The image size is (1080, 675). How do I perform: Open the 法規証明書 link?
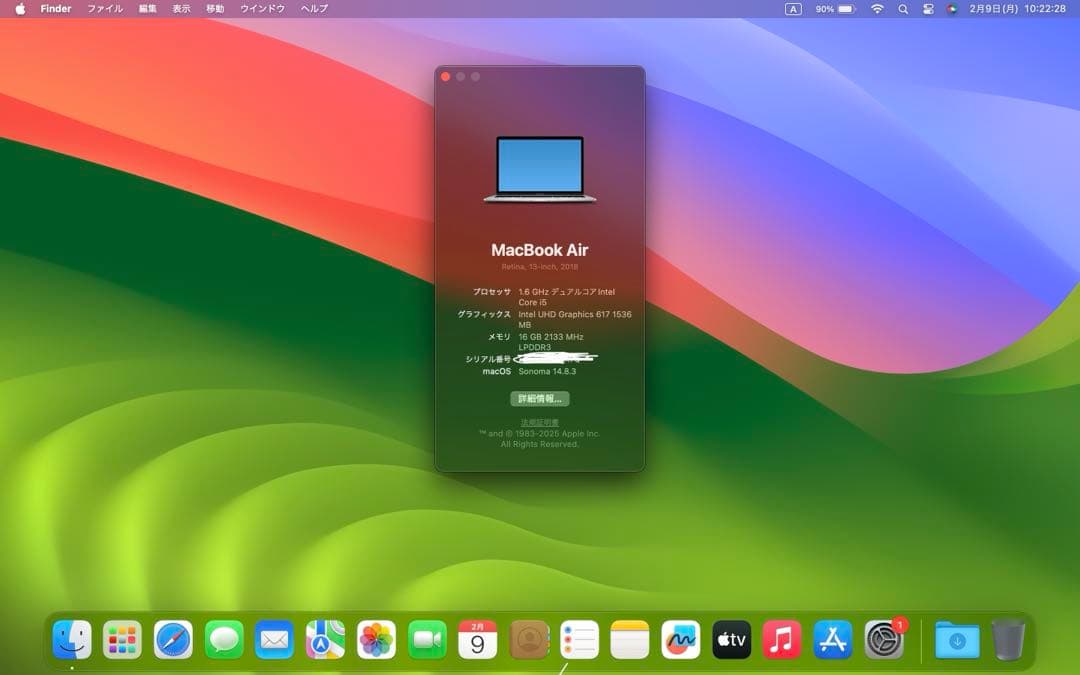pyautogui.click(x=540, y=421)
